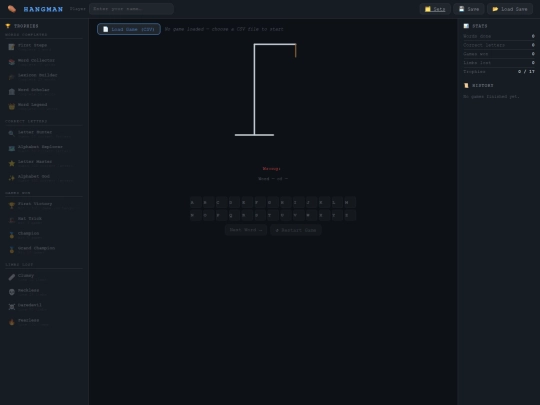Select the Alphabet Explorer map icon
This screenshot has width=540, height=405.
(12, 148)
